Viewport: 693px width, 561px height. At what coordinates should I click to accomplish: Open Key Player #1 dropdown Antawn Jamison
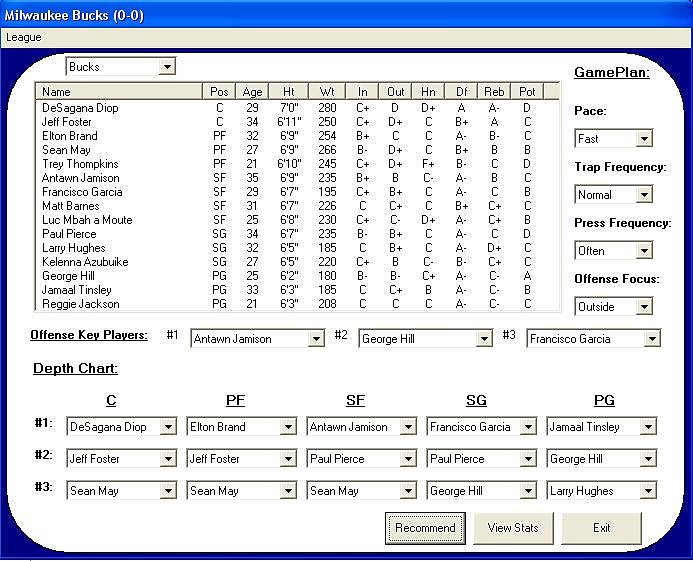coord(258,339)
